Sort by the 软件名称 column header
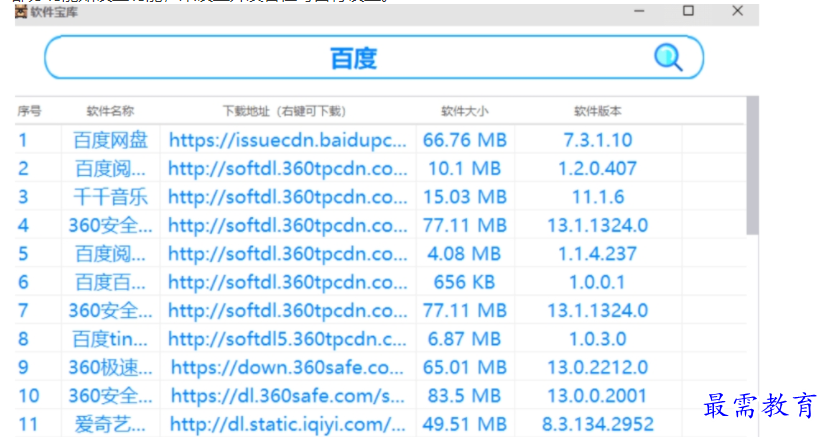This screenshot has height=437, width=825. coord(110,111)
